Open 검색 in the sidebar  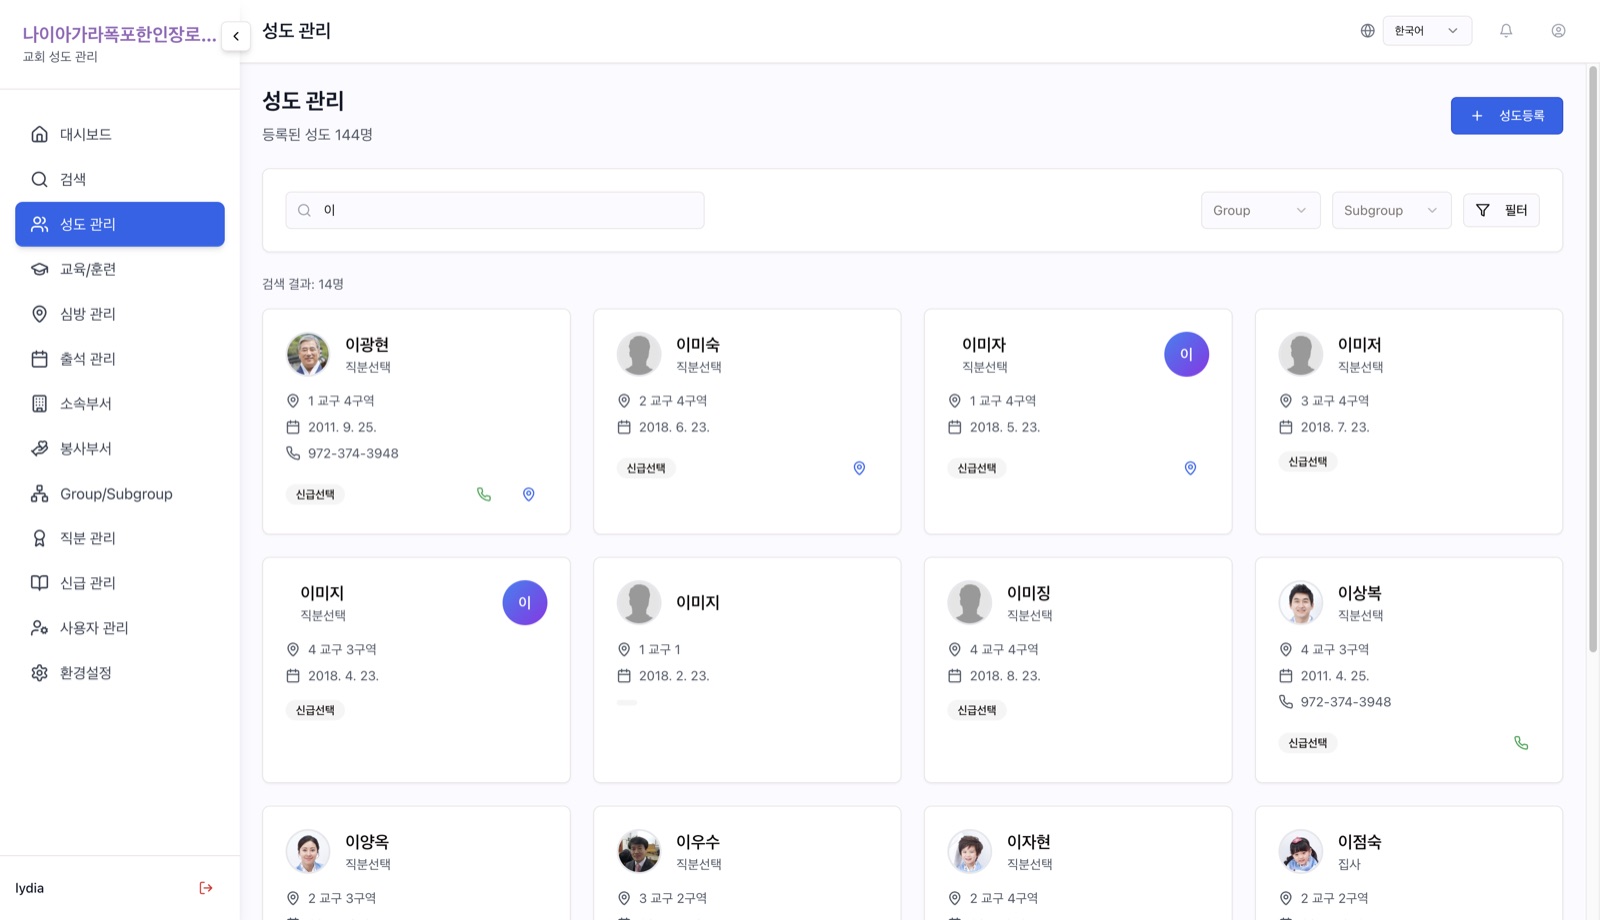120,179
